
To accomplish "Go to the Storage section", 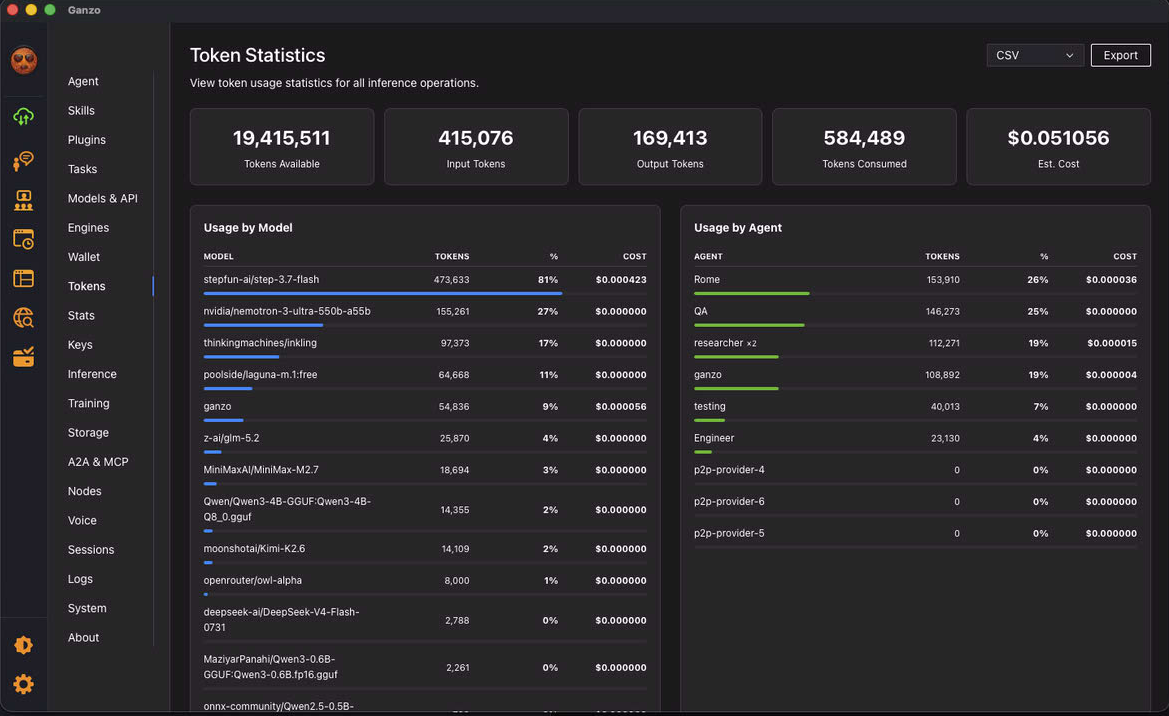I will [88, 433].
